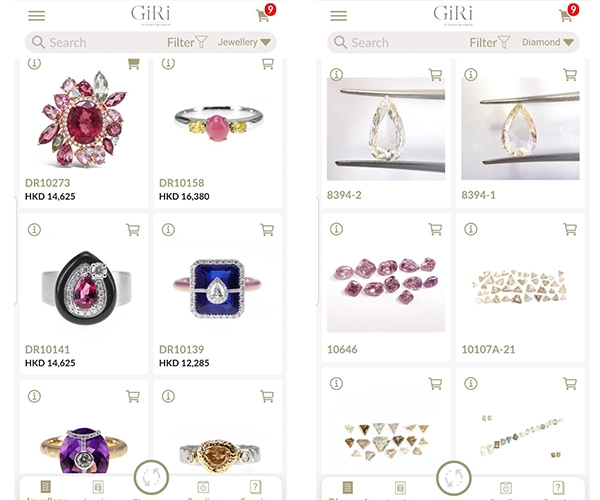Screen dimensions: 600x500
Task: Open hamburger menu on Jewellery screen
Action: click(x=37, y=16)
